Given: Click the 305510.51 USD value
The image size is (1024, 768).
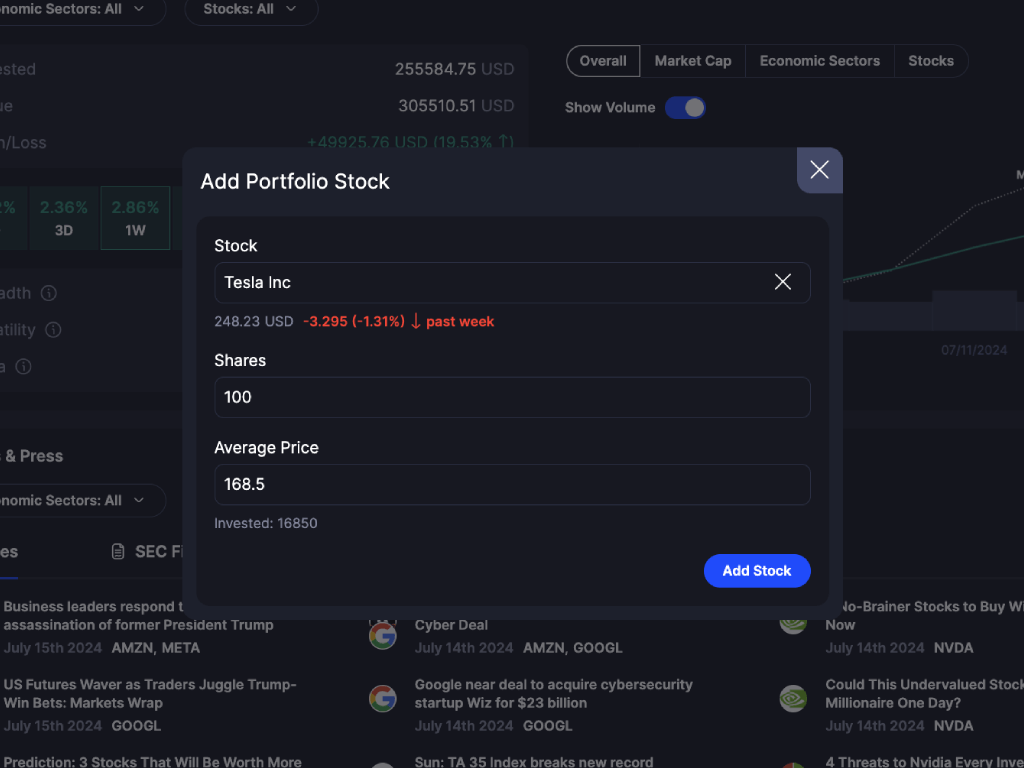Looking at the screenshot, I should tap(456, 106).
